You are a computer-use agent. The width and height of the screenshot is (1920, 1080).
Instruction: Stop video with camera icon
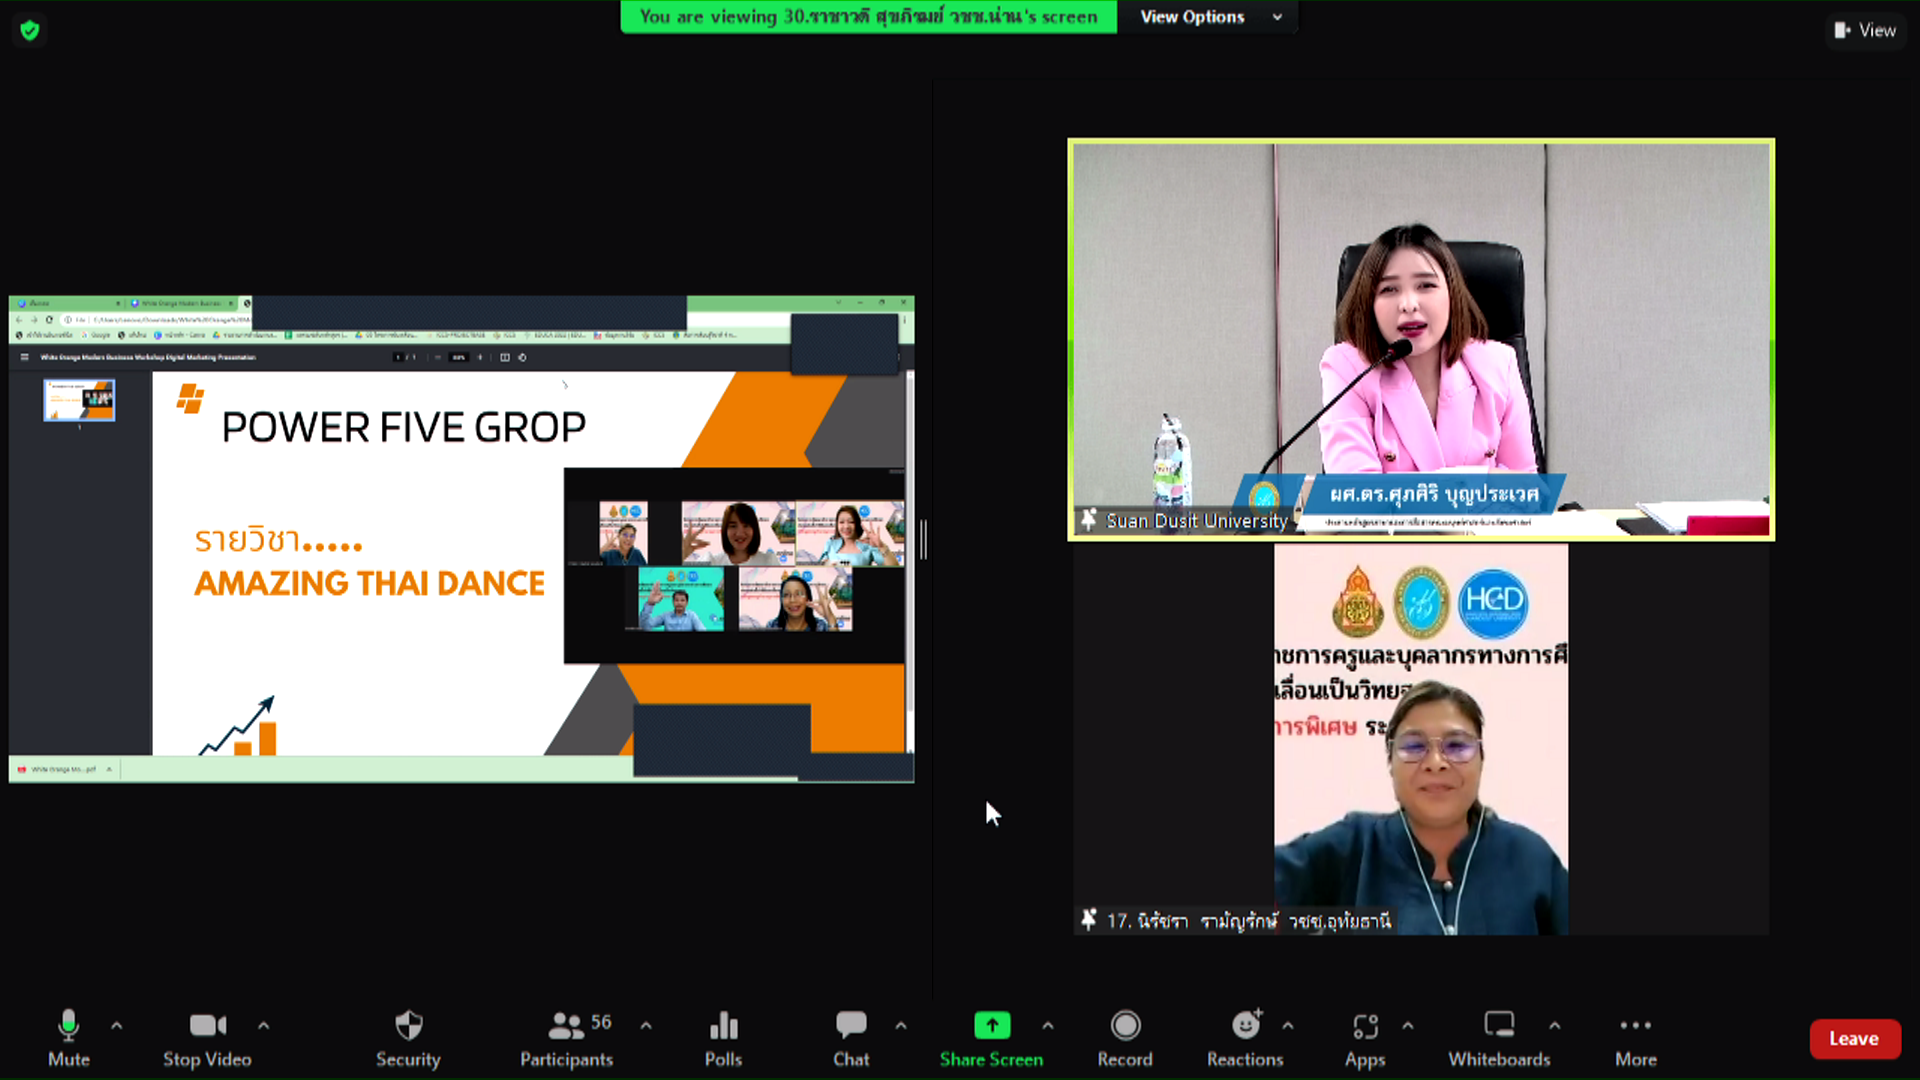point(207,1037)
